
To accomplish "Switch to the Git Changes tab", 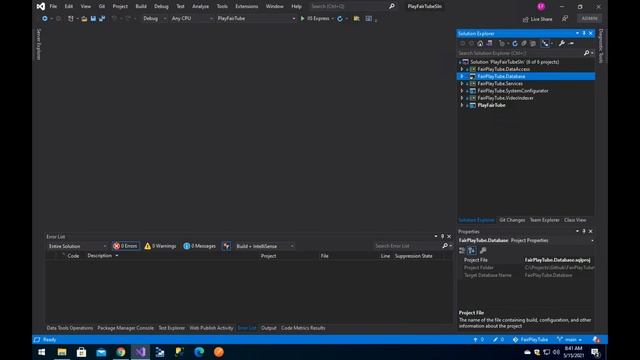I will (512, 220).
